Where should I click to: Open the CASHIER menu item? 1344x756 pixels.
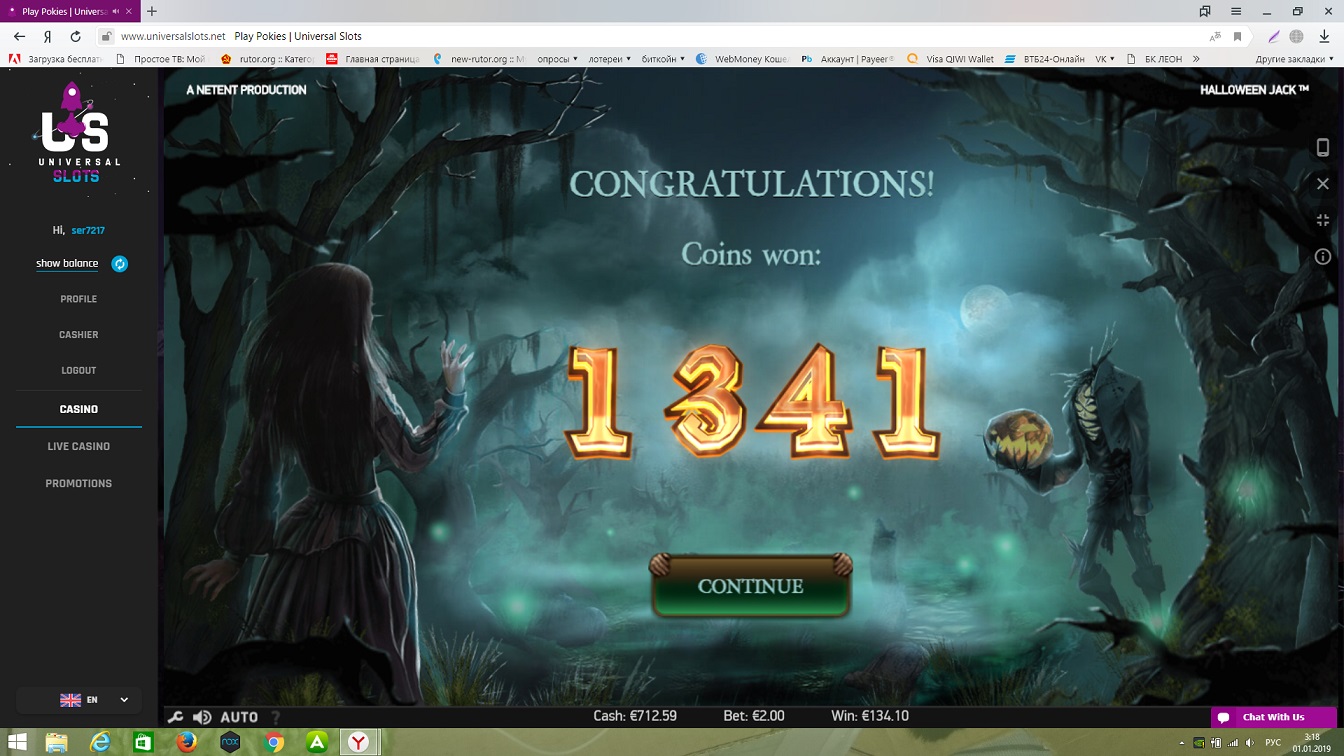coord(79,335)
